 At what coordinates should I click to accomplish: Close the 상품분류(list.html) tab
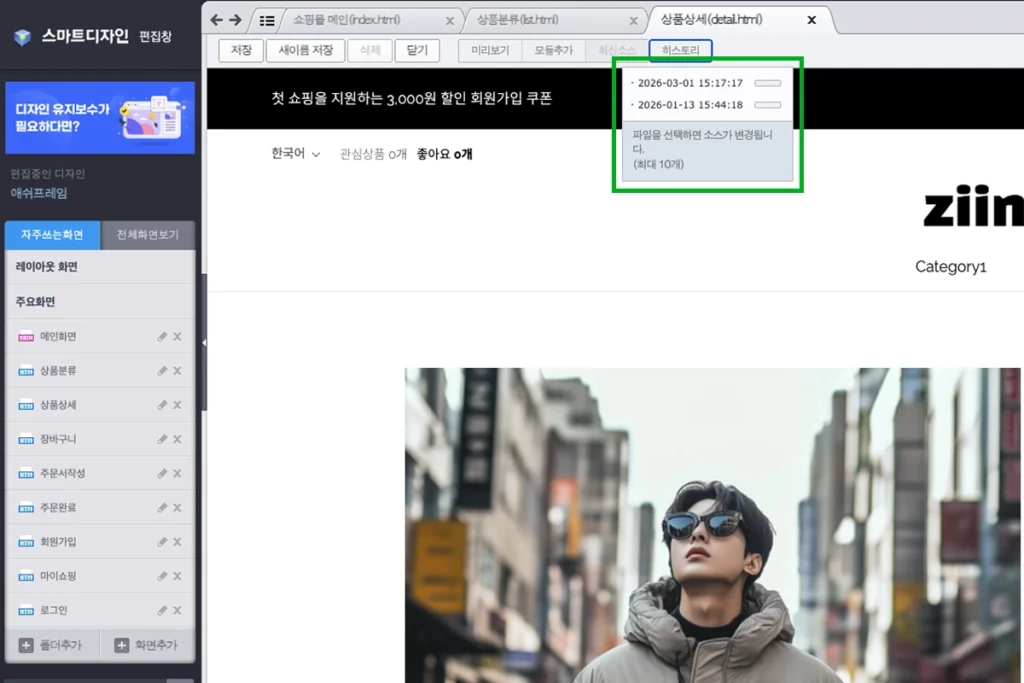(x=633, y=21)
